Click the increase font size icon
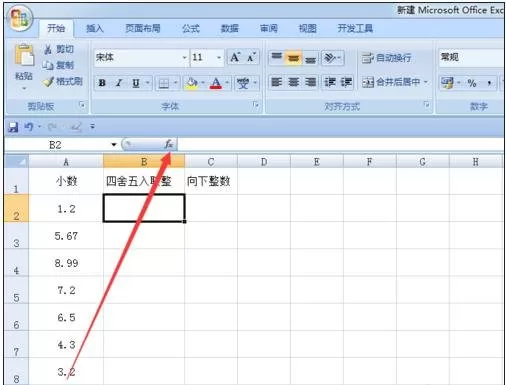This screenshot has width=506, height=385. [235, 57]
